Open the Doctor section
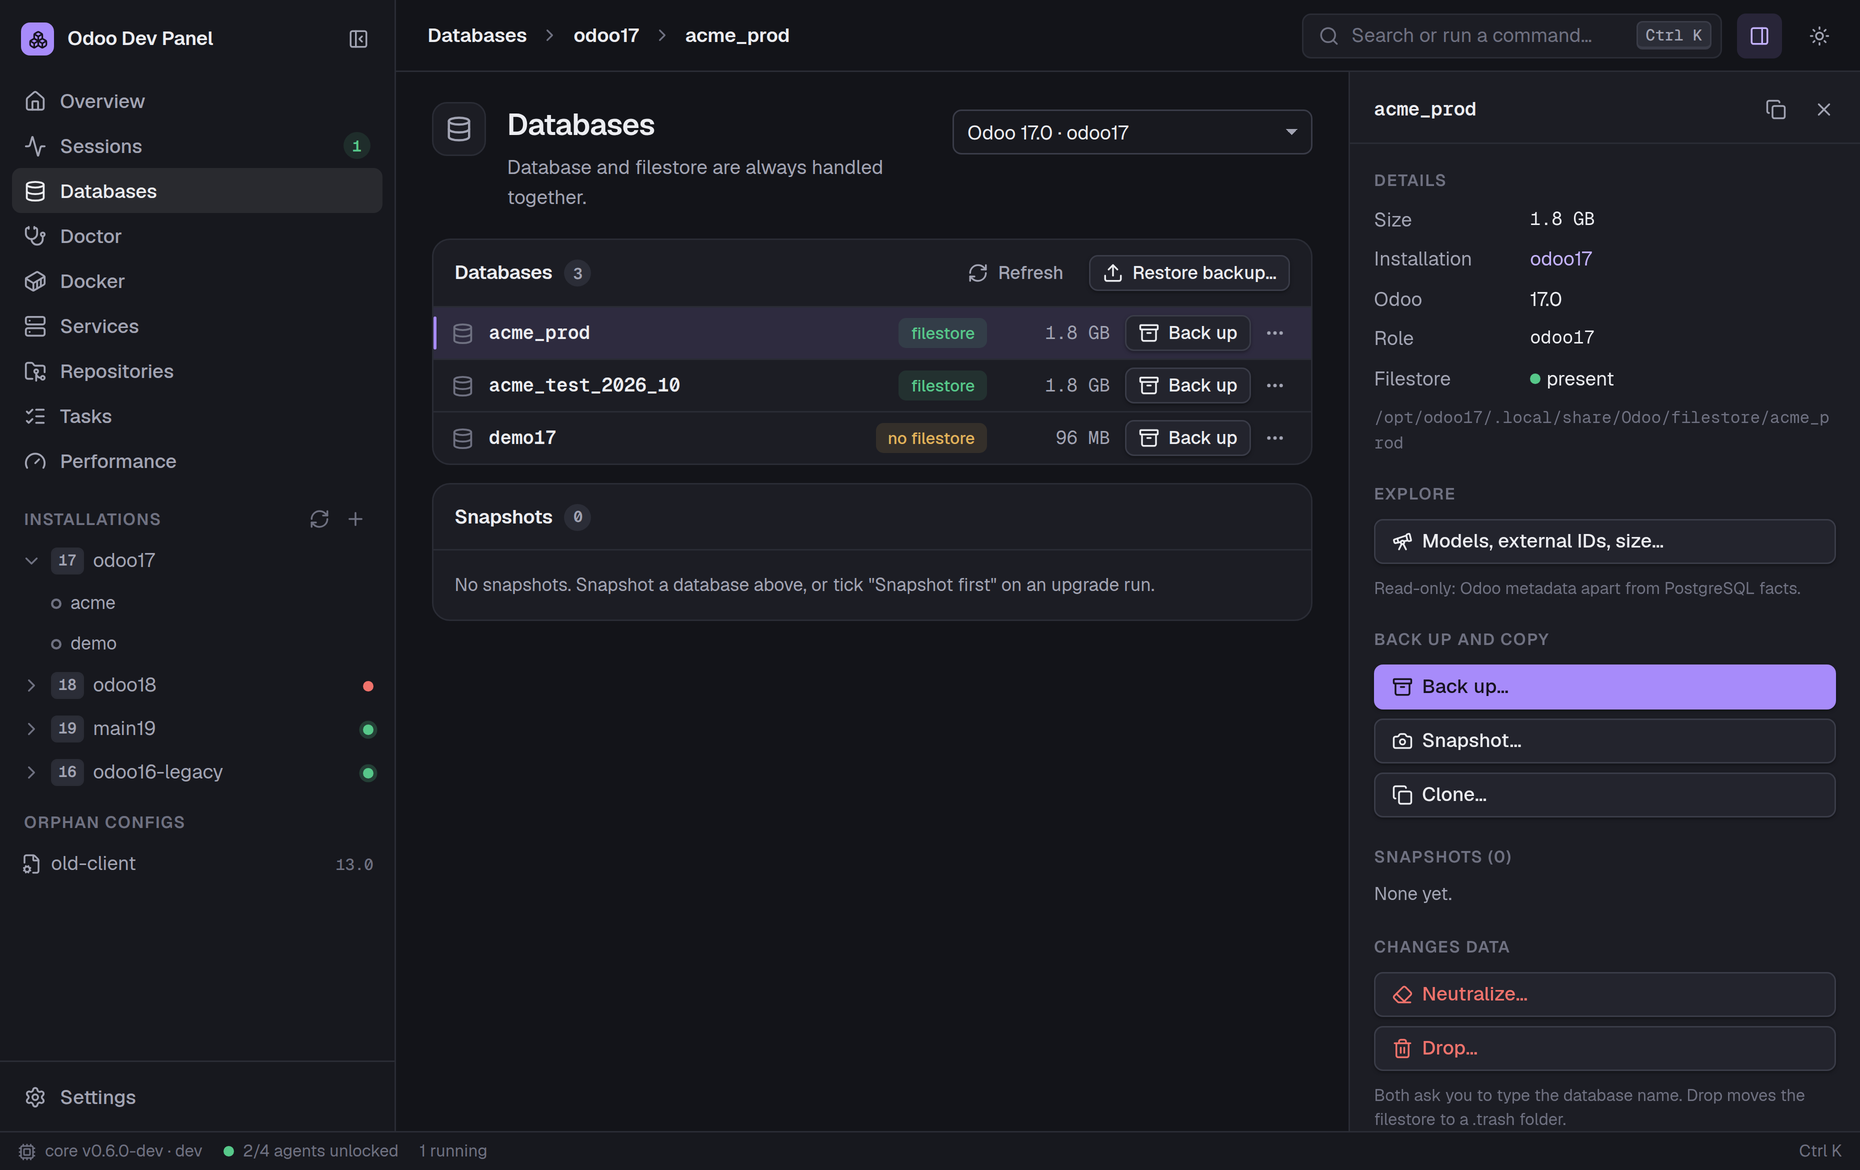Image resolution: width=1860 pixels, height=1170 pixels. 197,236
